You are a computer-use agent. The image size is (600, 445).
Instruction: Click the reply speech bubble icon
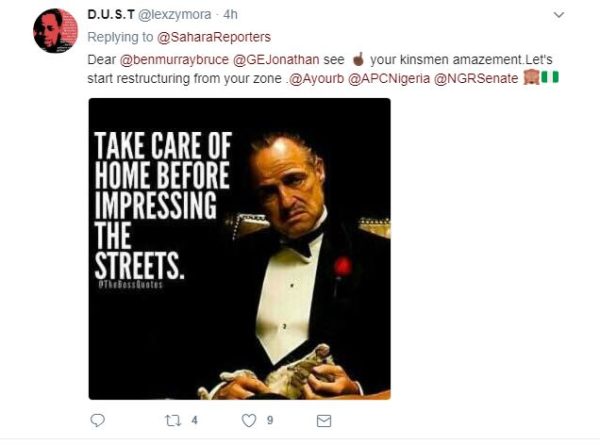97,421
